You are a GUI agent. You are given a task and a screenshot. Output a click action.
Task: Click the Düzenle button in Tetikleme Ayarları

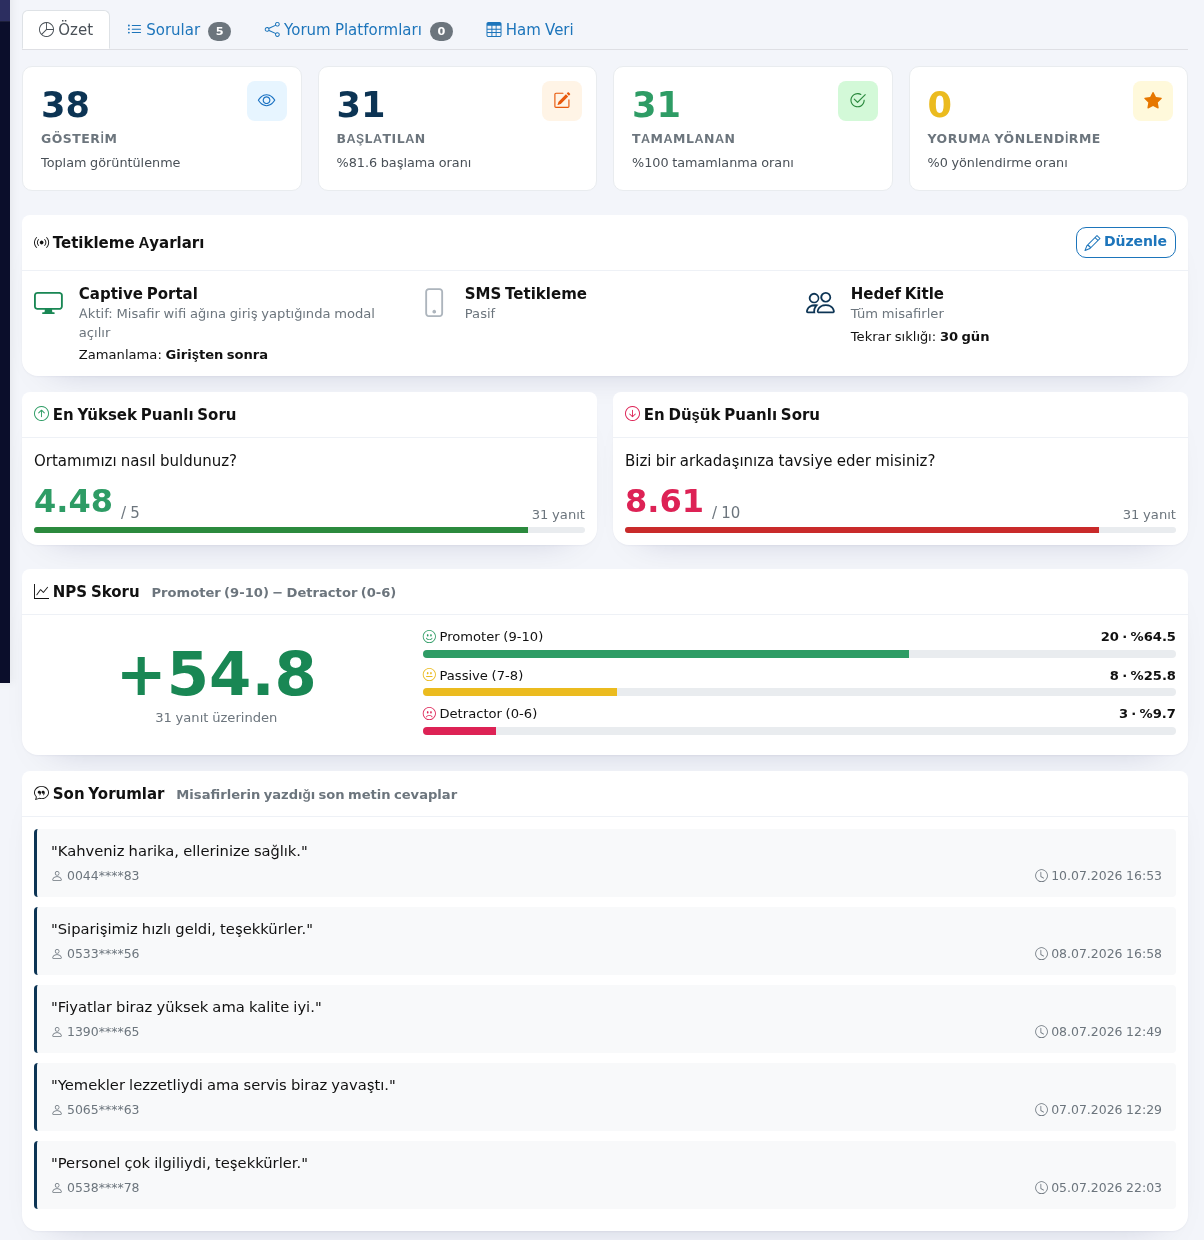1126,242
